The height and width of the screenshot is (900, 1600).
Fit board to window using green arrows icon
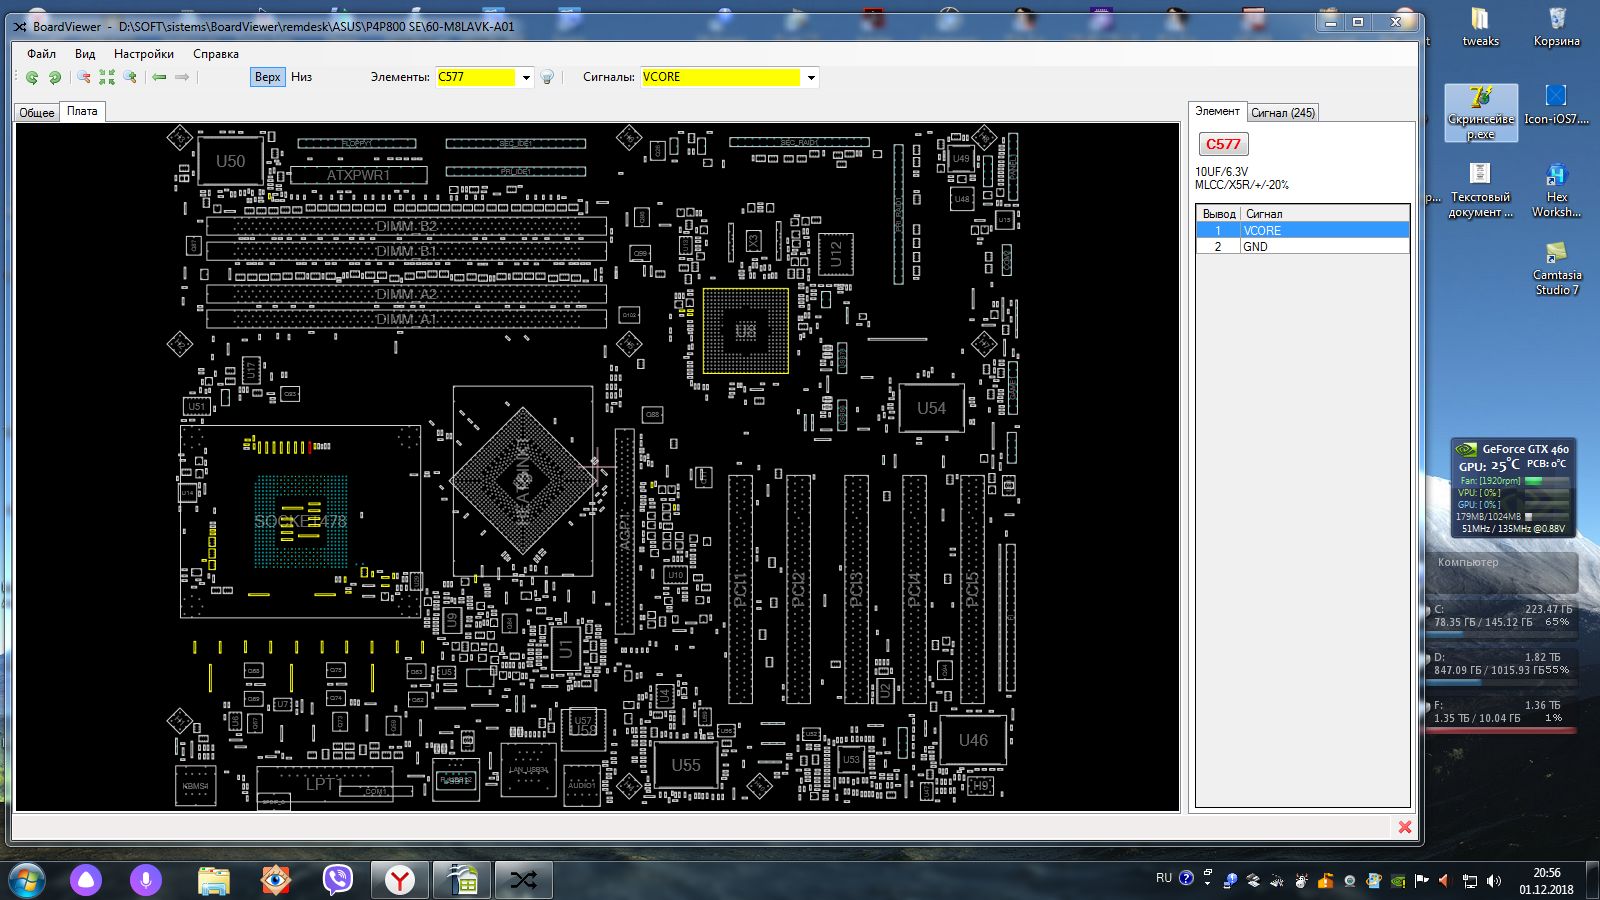[x=107, y=77]
